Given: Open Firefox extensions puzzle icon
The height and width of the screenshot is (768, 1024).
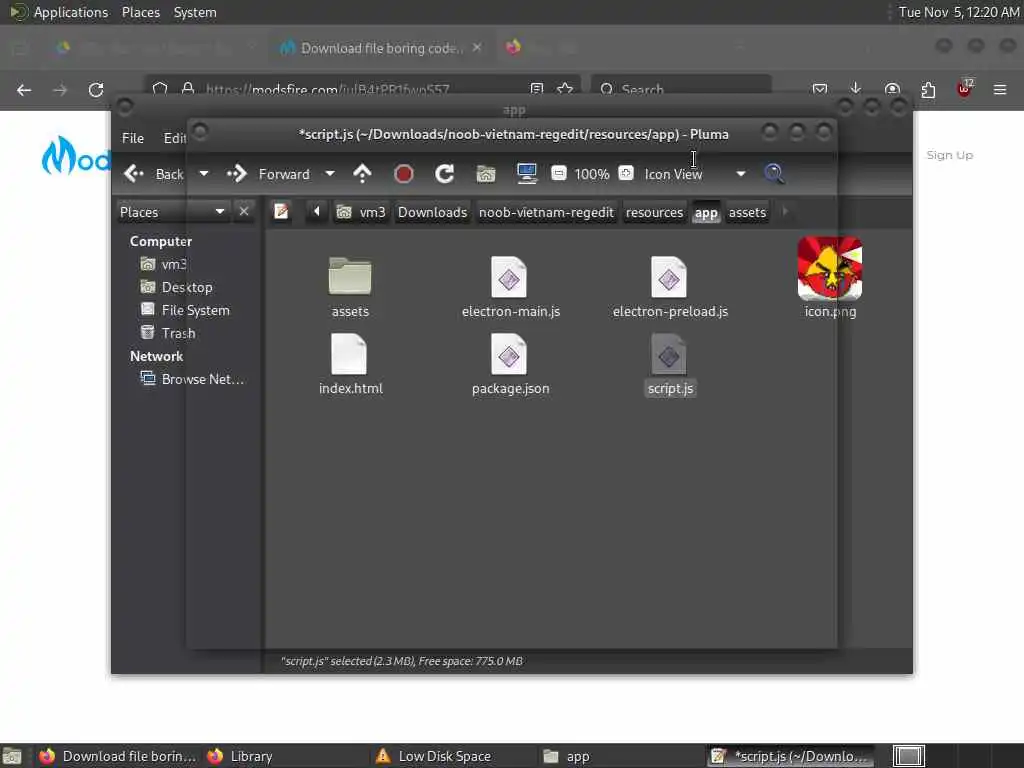Looking at the screenshot, I should click(x=928, y=89).
